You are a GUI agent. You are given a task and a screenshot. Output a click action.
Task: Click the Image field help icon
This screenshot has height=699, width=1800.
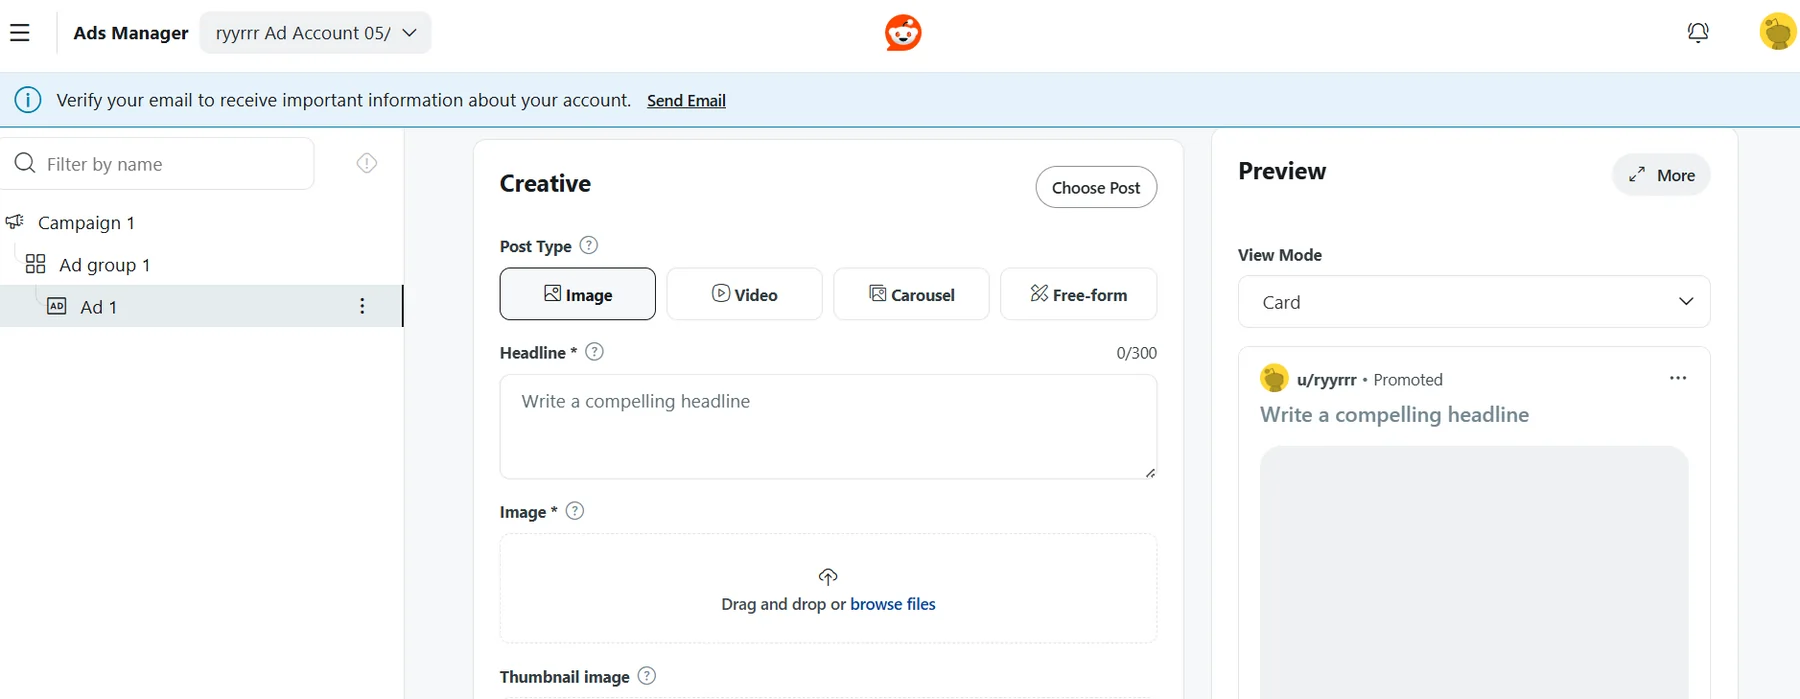tap(575, 510)
